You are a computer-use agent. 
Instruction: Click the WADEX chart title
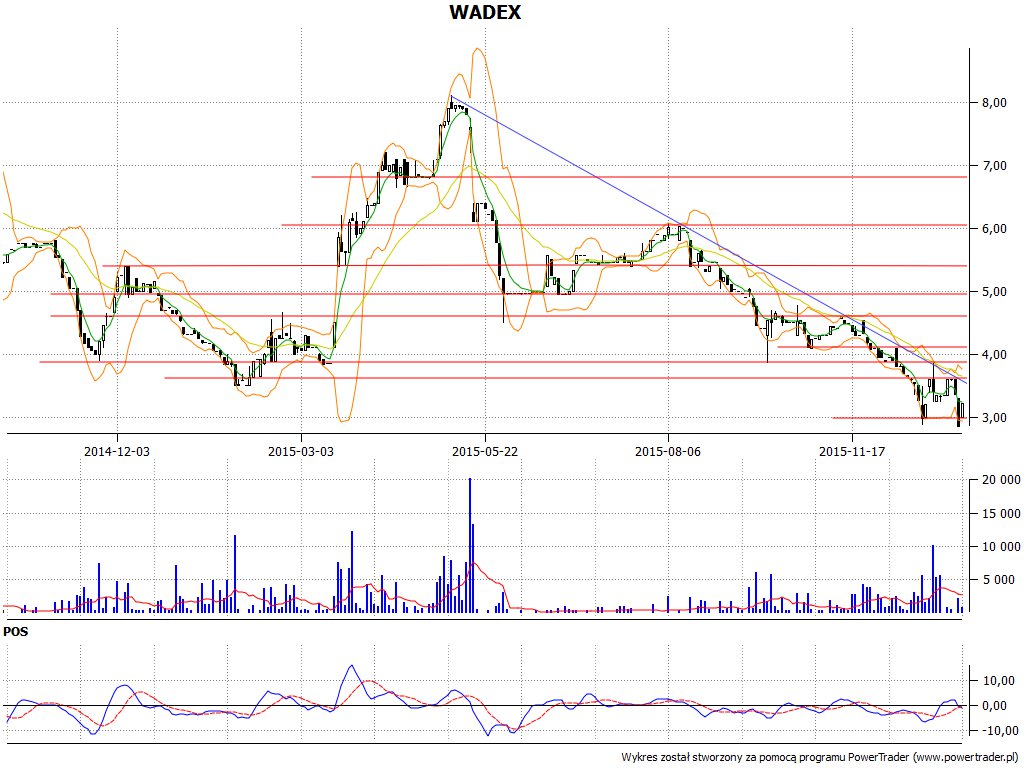485,12
